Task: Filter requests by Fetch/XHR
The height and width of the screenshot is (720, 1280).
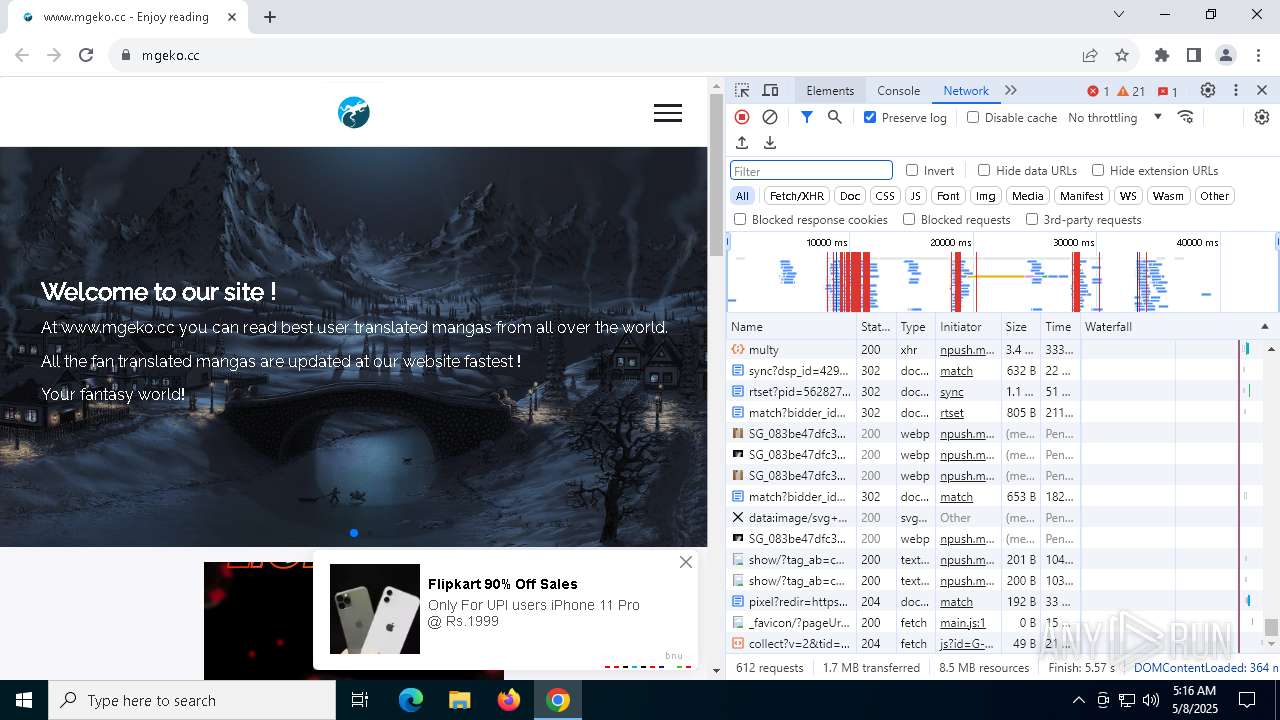Action: tap(797, 196)
